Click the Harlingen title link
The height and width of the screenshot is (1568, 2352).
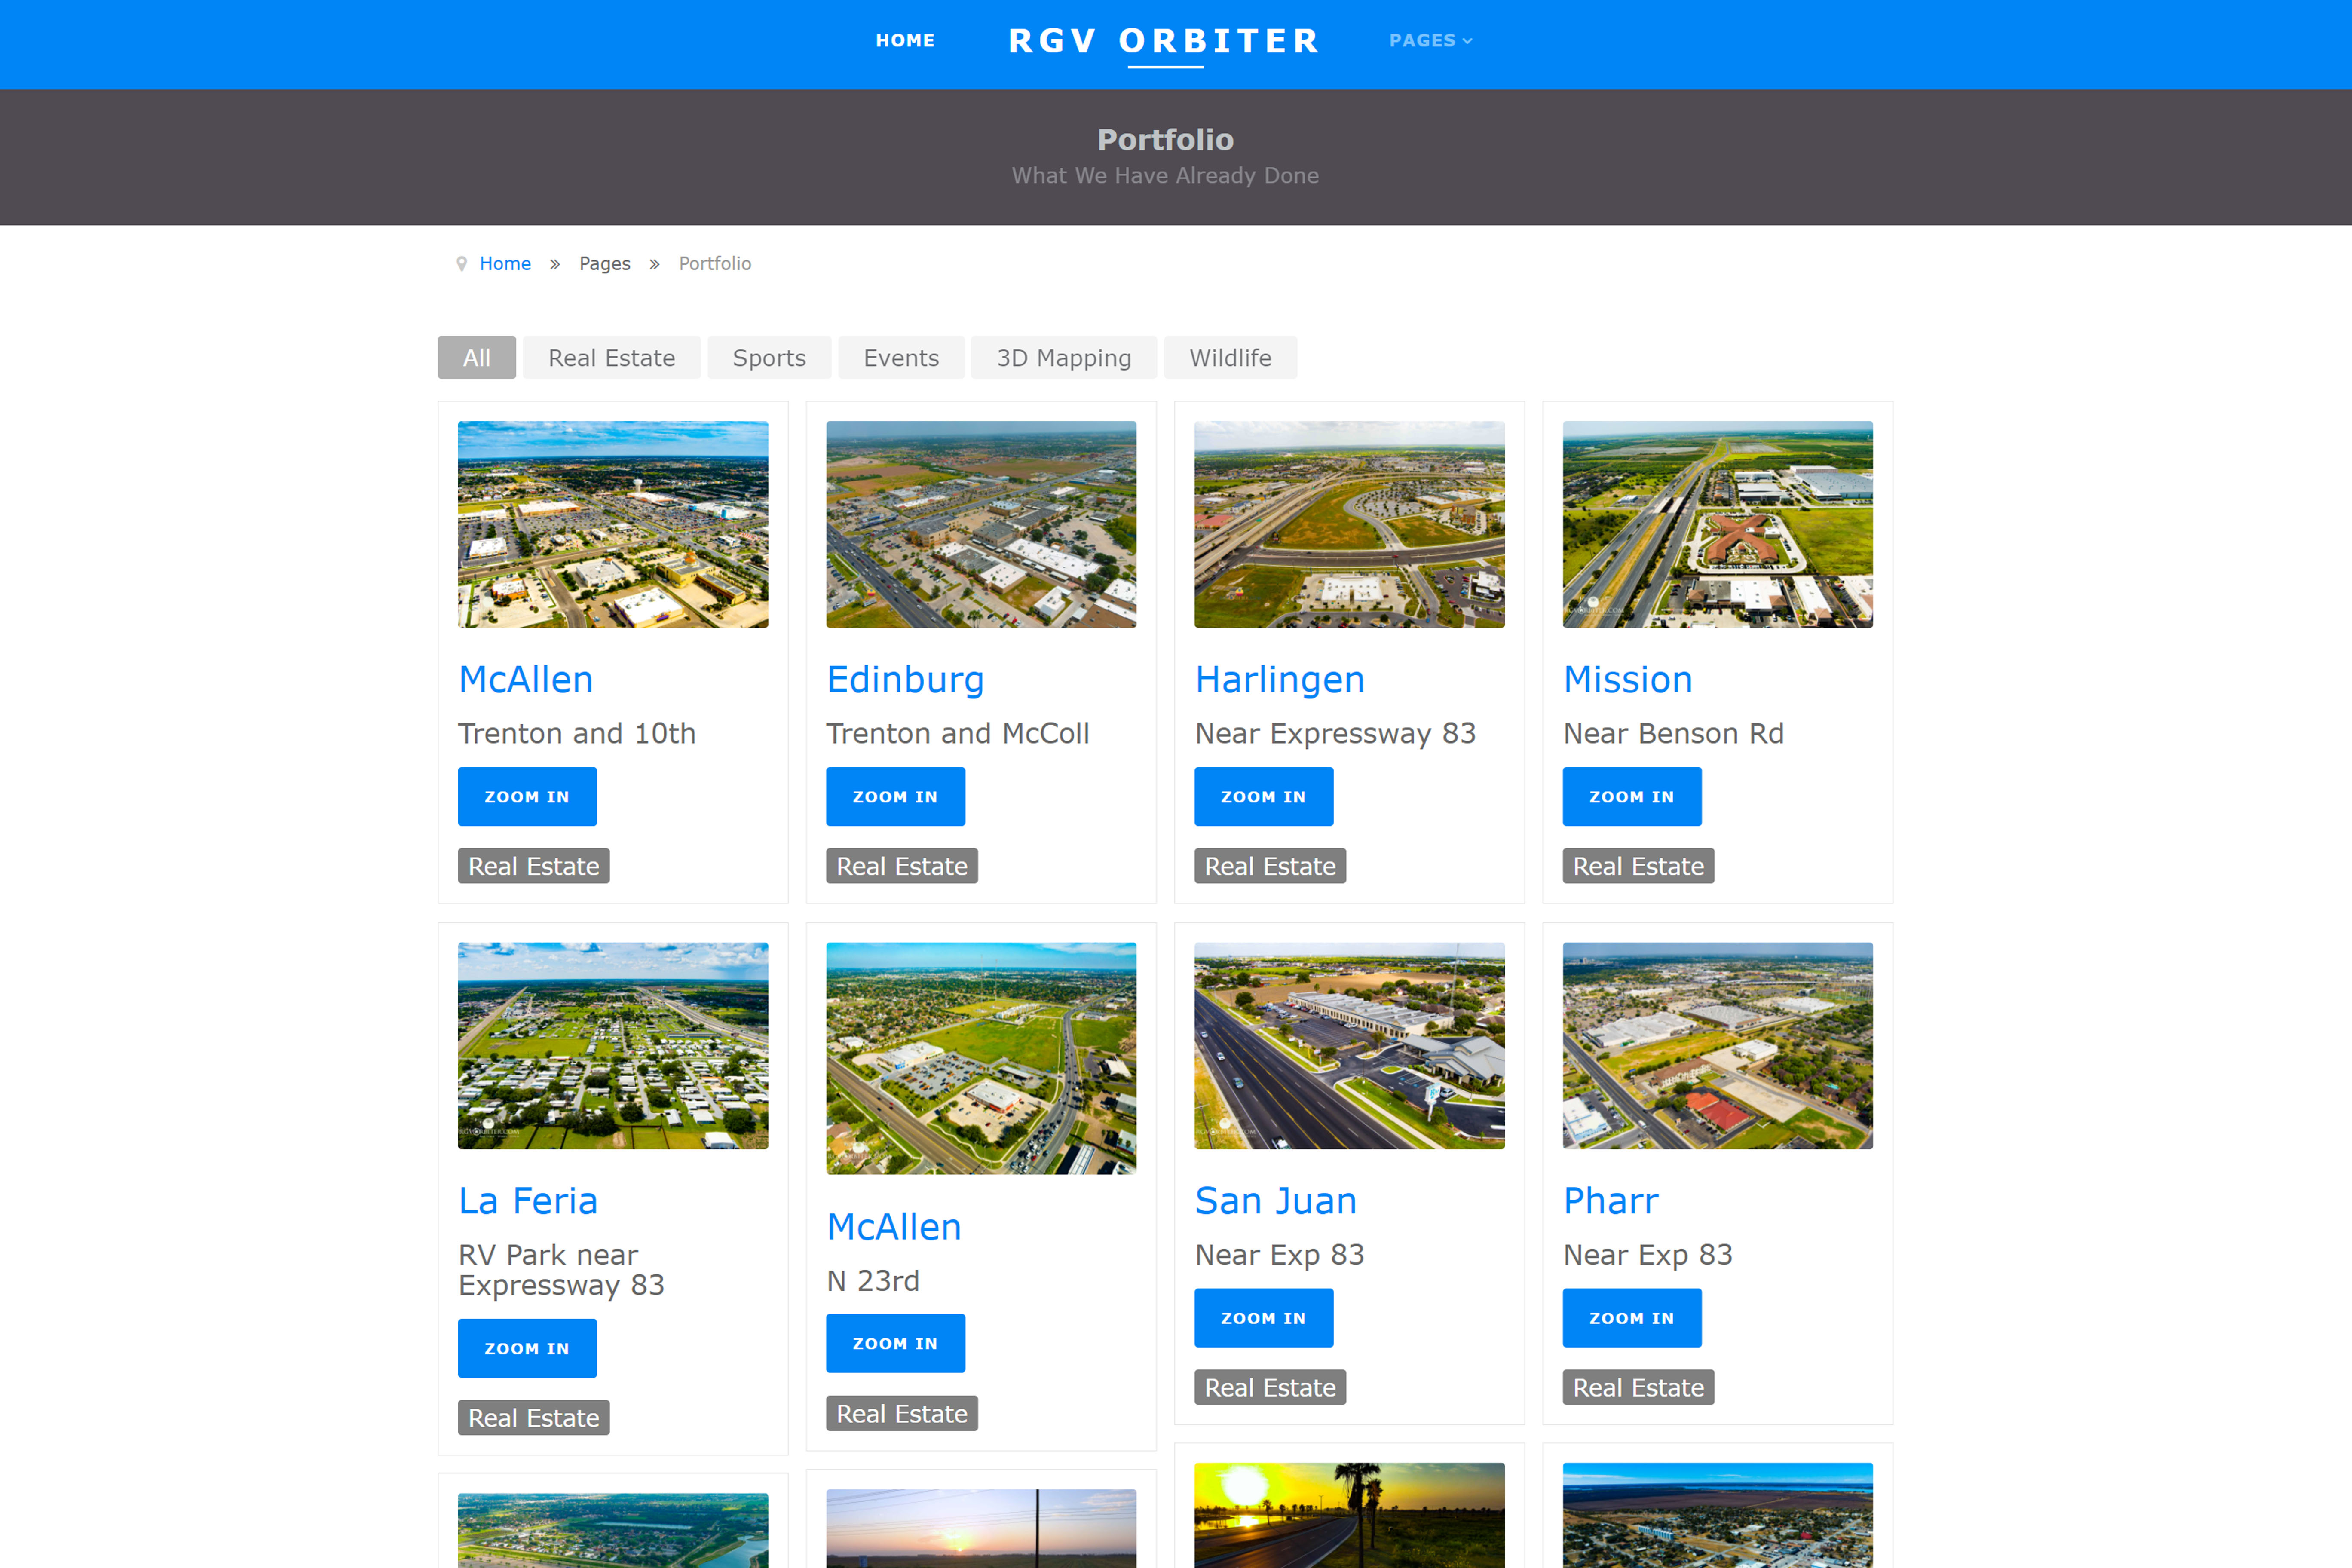tap(1280, 680)
